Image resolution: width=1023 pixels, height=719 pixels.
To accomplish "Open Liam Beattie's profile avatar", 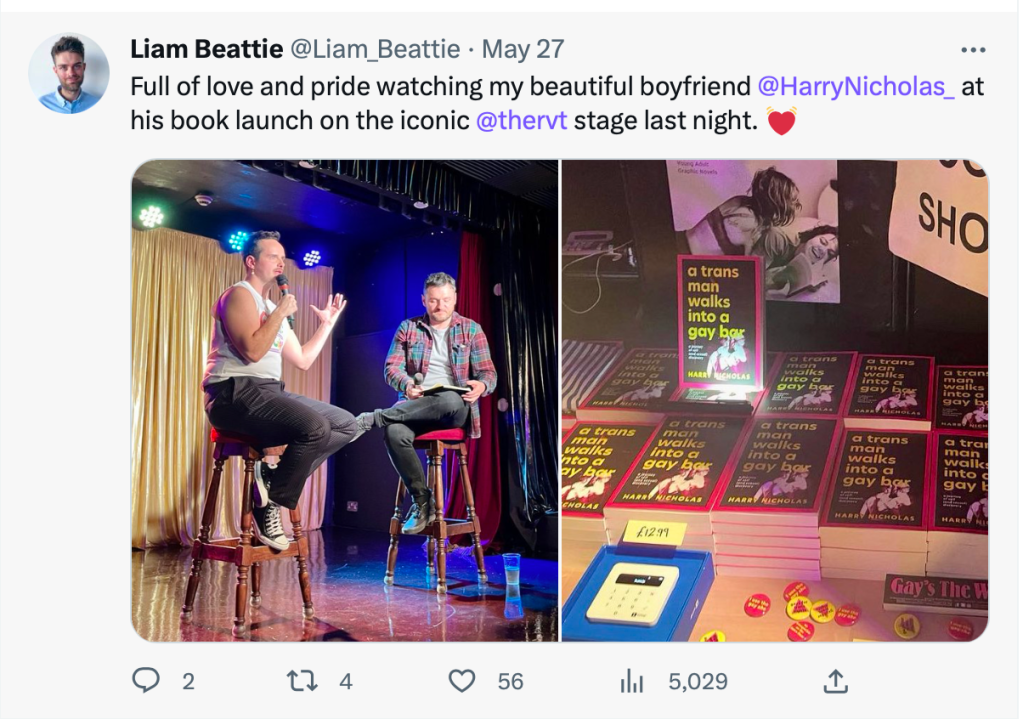I will 69,73.
